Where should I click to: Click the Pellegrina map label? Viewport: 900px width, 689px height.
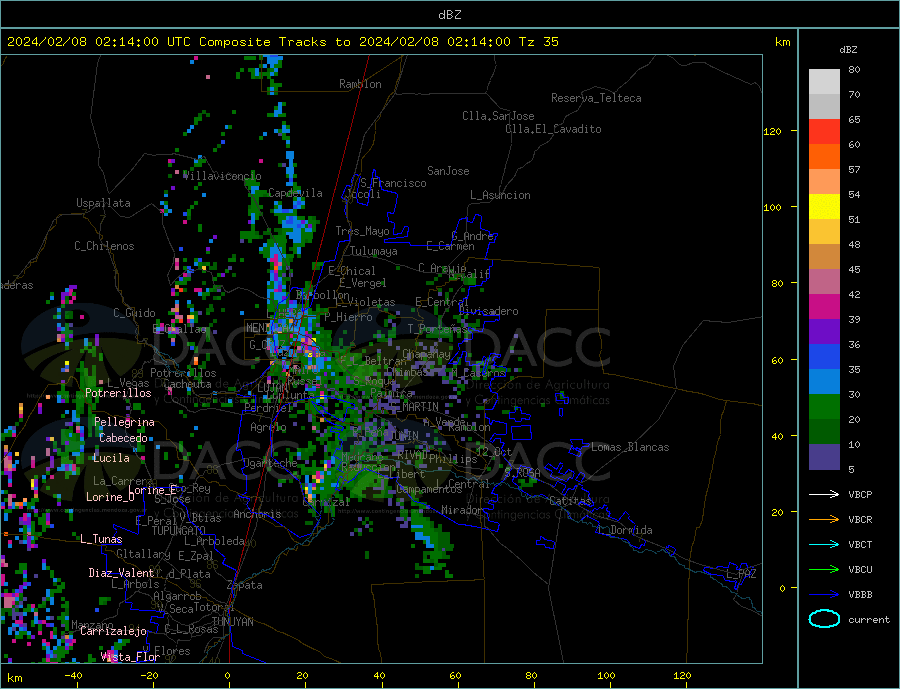(x=124, y=422)
